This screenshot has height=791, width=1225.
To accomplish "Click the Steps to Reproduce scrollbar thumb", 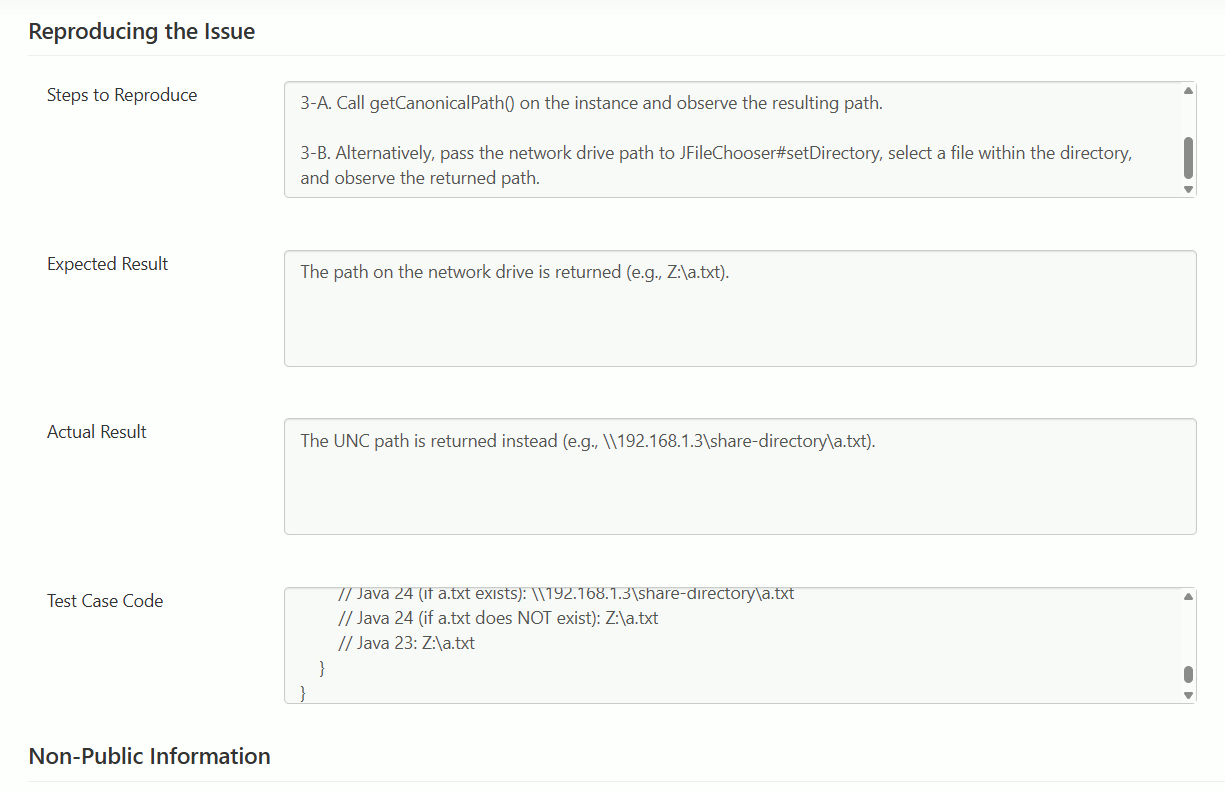I will click(1188, 157).
